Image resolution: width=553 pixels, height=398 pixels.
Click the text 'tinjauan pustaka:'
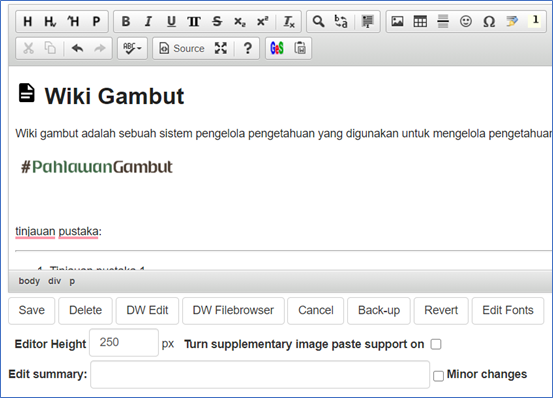click(x=58, y=231)
